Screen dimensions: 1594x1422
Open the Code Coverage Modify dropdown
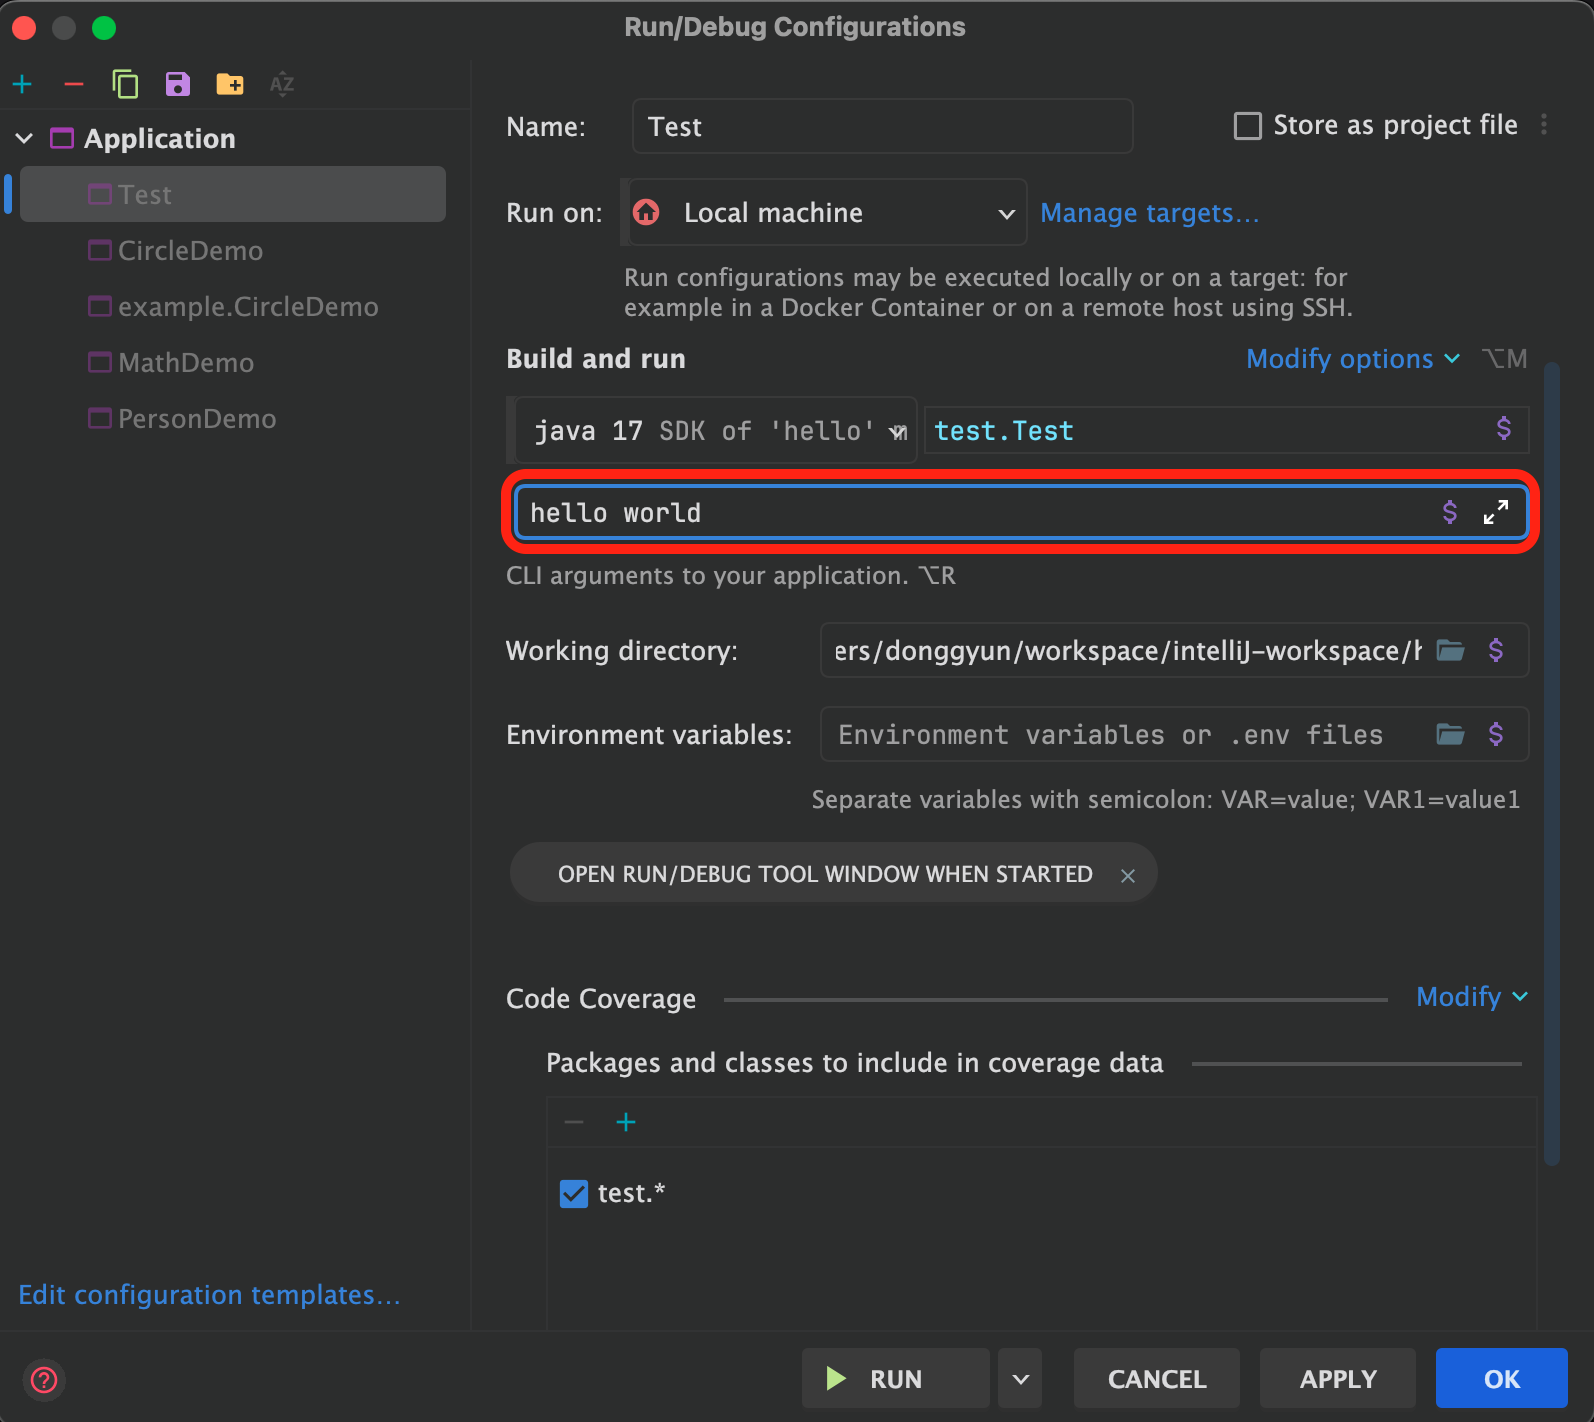pyautogui.click(x=1472, y=997)
